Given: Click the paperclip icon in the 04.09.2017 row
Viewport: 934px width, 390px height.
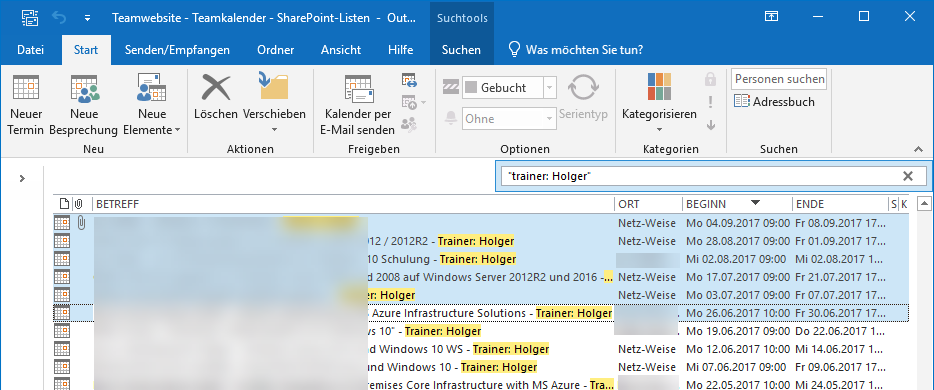Looking at the screenshot, I should pos(82,223).
